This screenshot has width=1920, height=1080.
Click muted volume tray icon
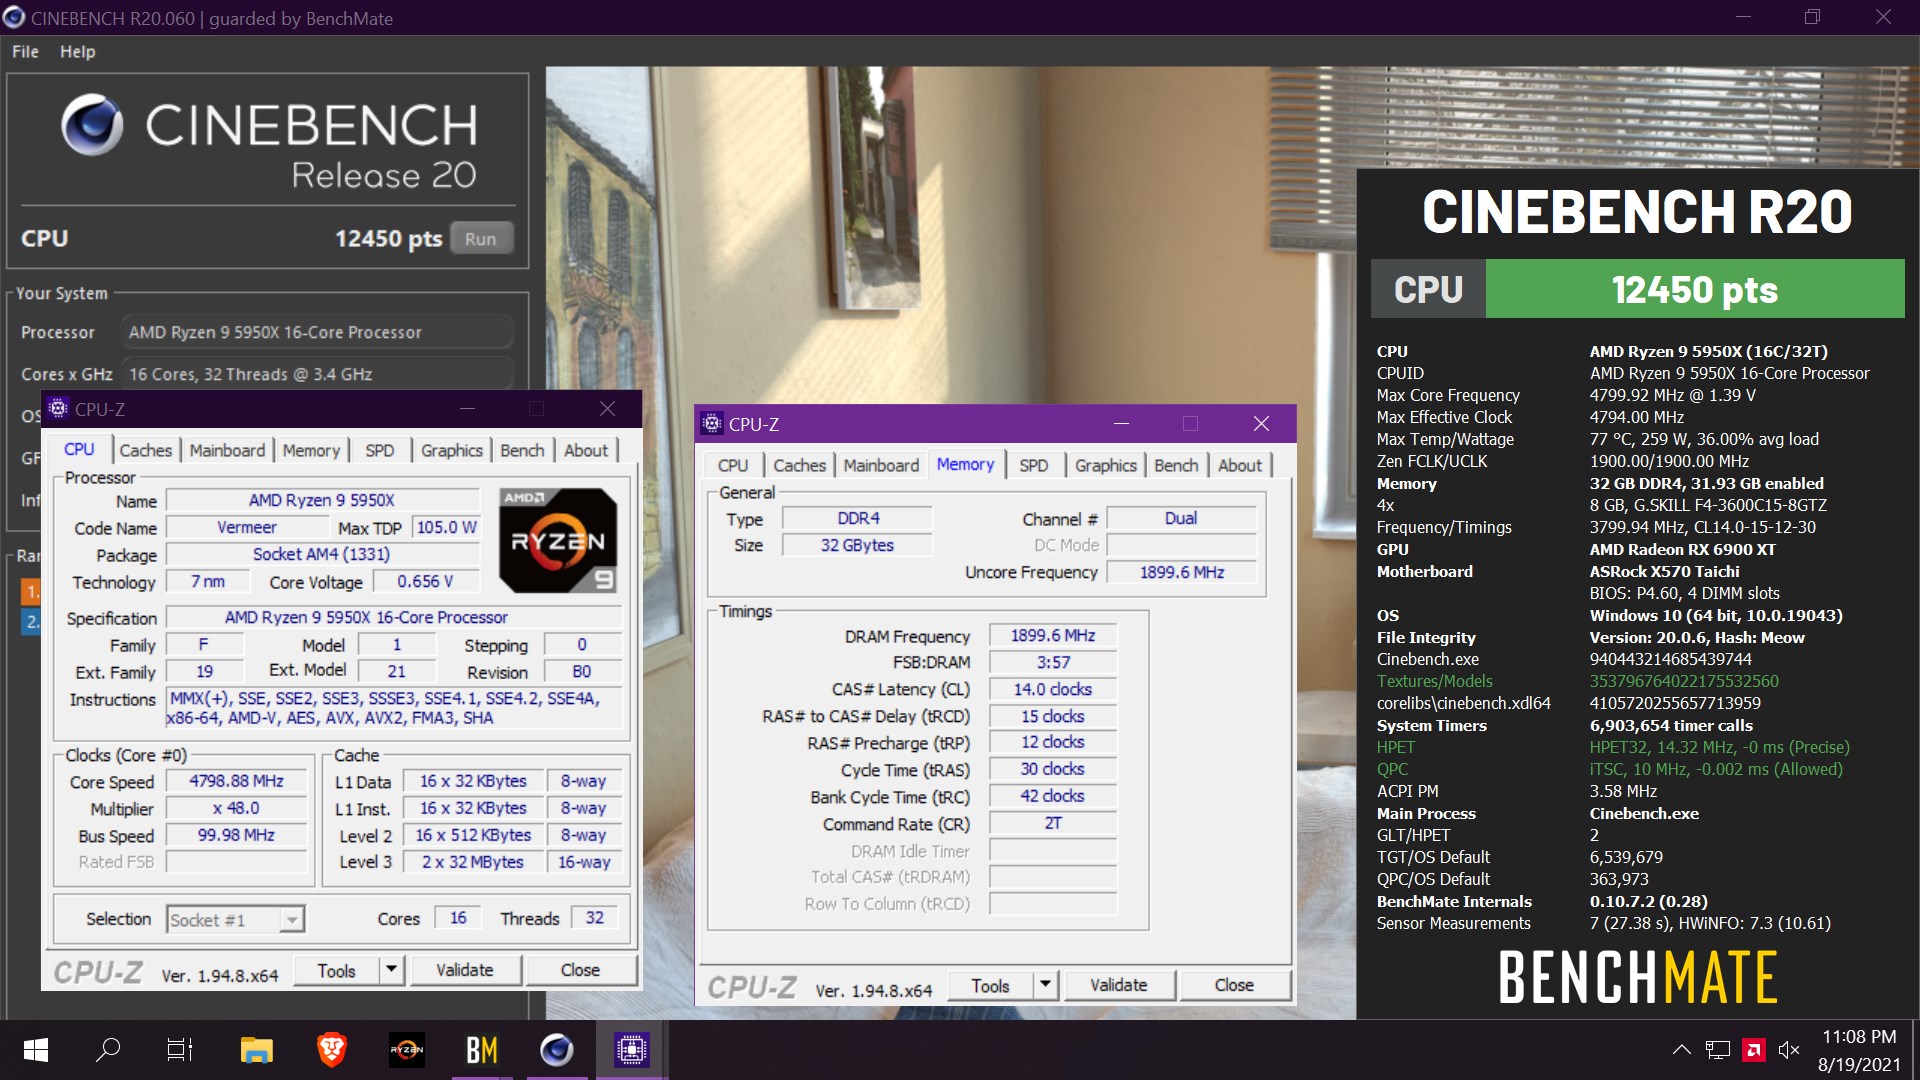point(1789,1050)
